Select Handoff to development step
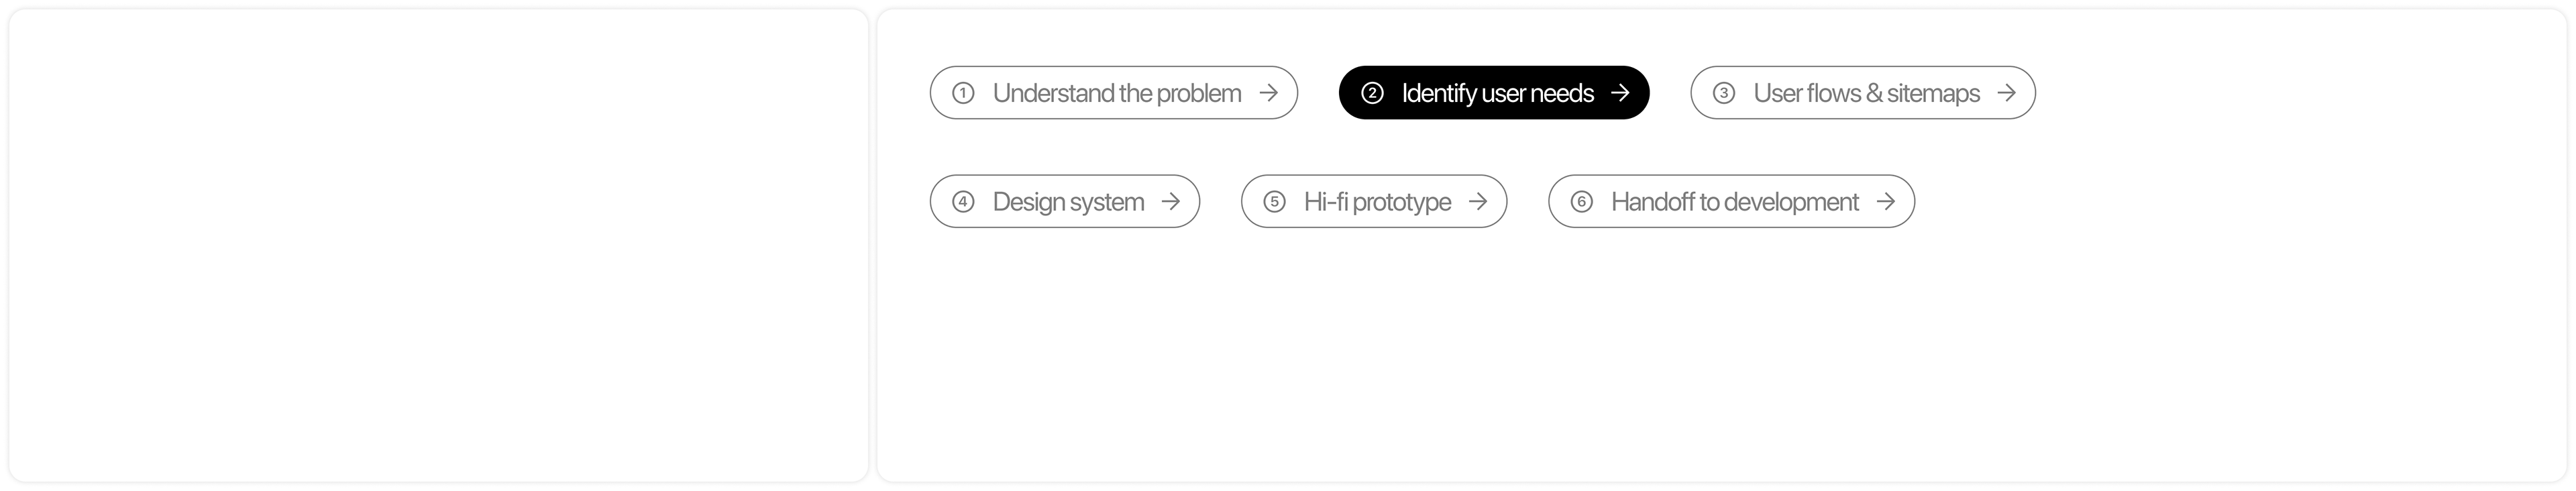 pyautogui.click(x=1734, y=202)
